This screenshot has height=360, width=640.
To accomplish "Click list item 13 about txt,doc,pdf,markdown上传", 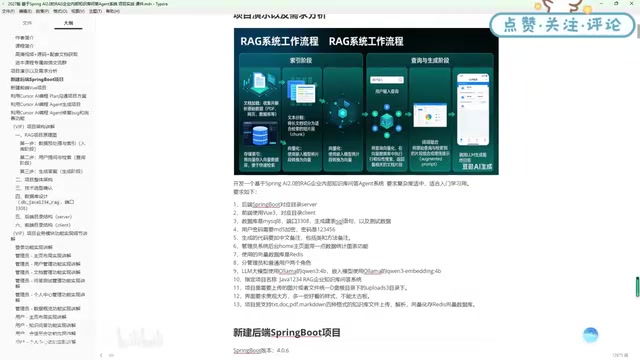I will pos(355,304).
